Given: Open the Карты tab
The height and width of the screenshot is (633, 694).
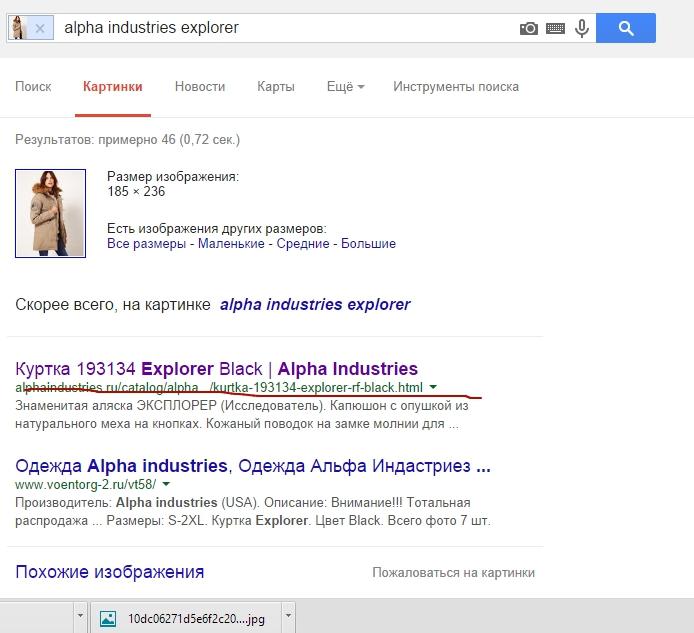Looking at the screenshot, I should [276, 86].
